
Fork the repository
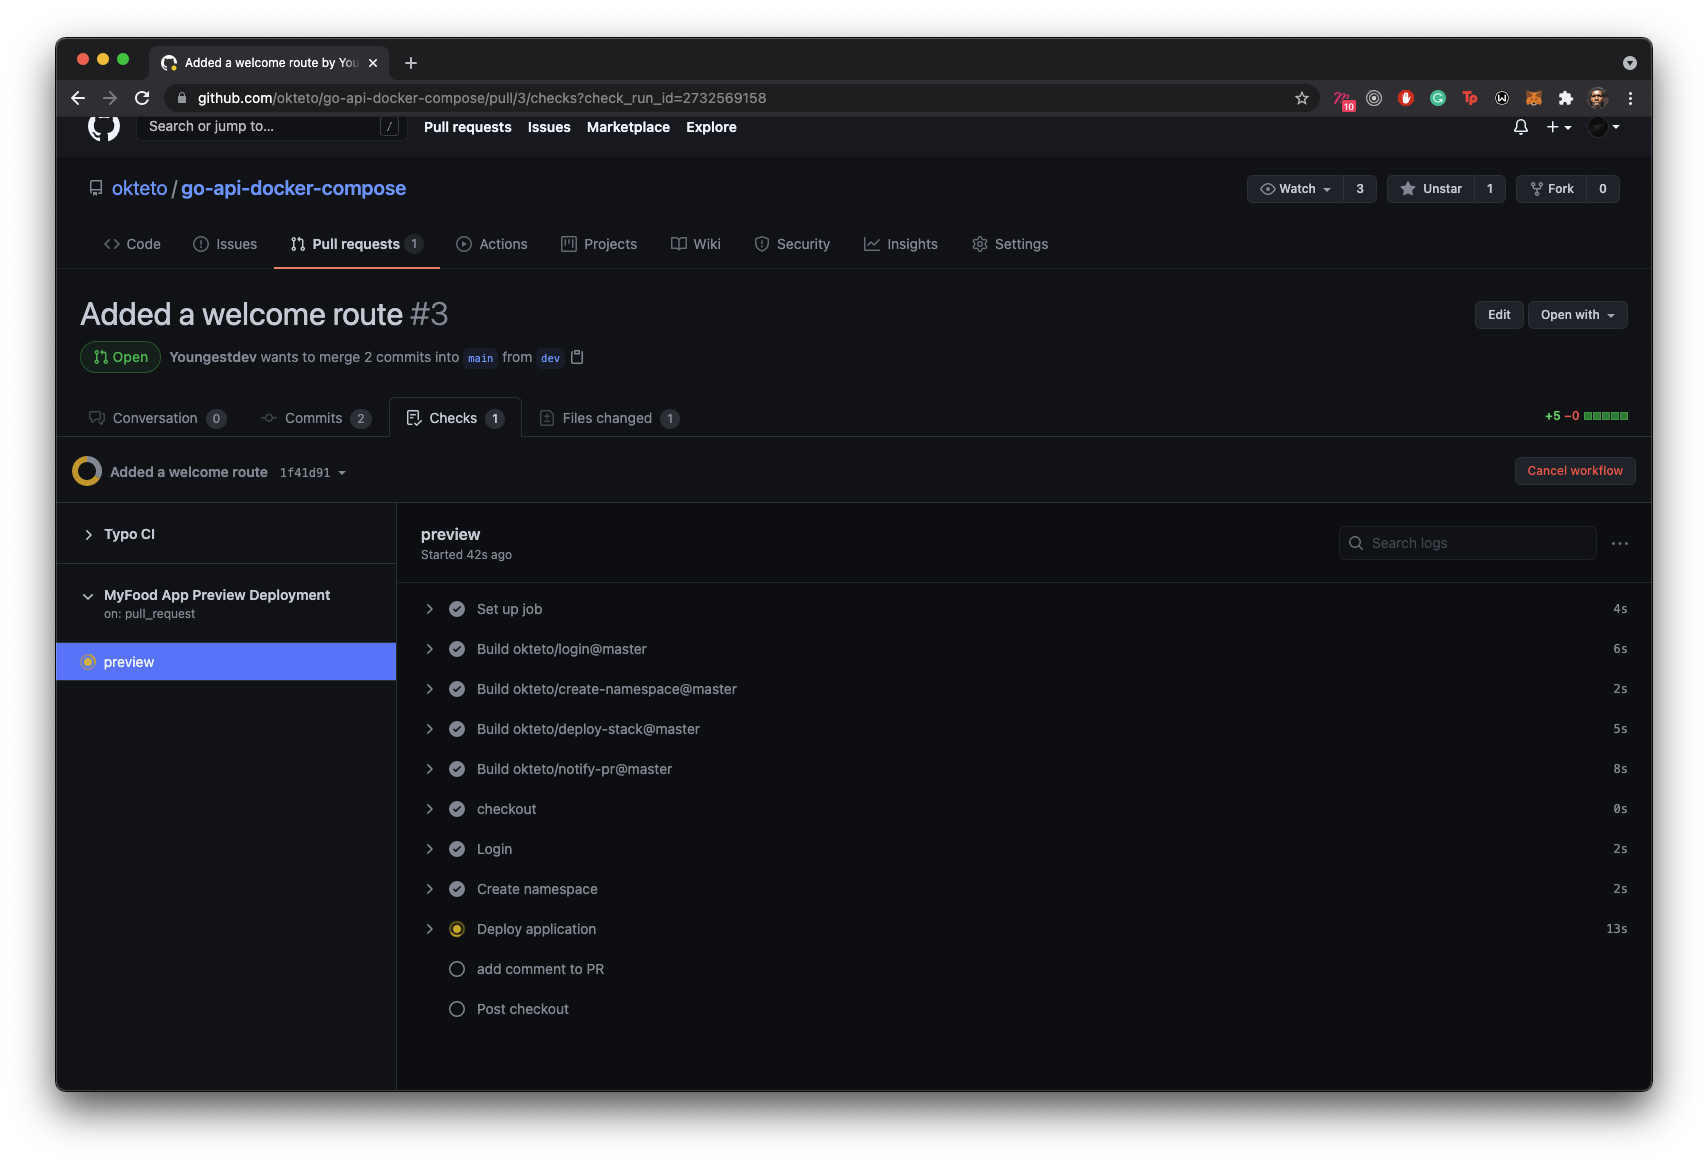1551,189
